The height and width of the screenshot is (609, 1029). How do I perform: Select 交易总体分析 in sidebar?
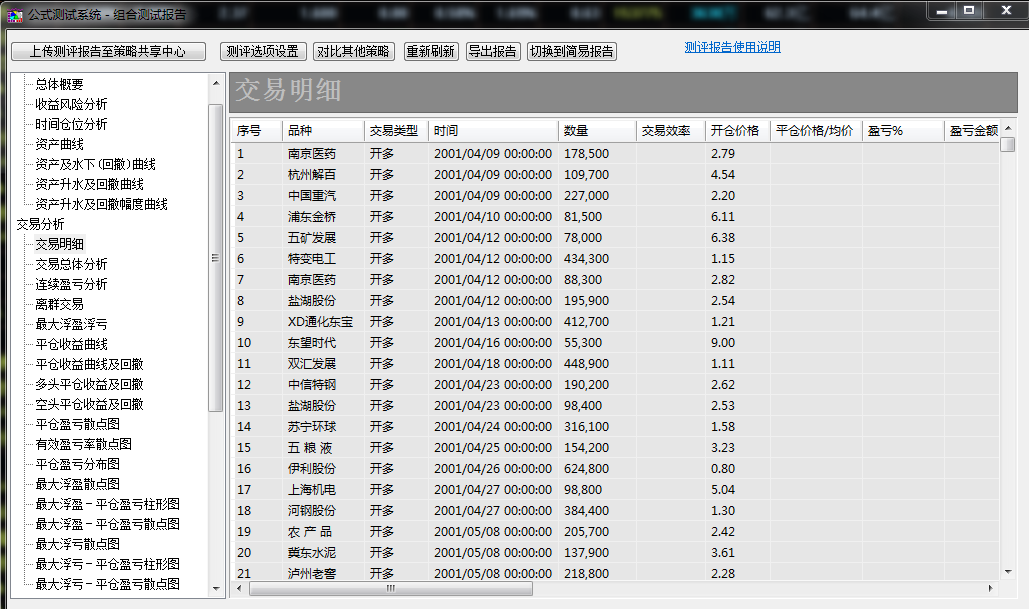71,264
